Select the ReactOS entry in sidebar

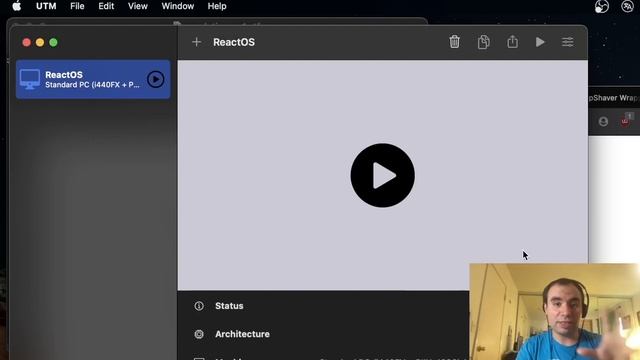[93, 79]
